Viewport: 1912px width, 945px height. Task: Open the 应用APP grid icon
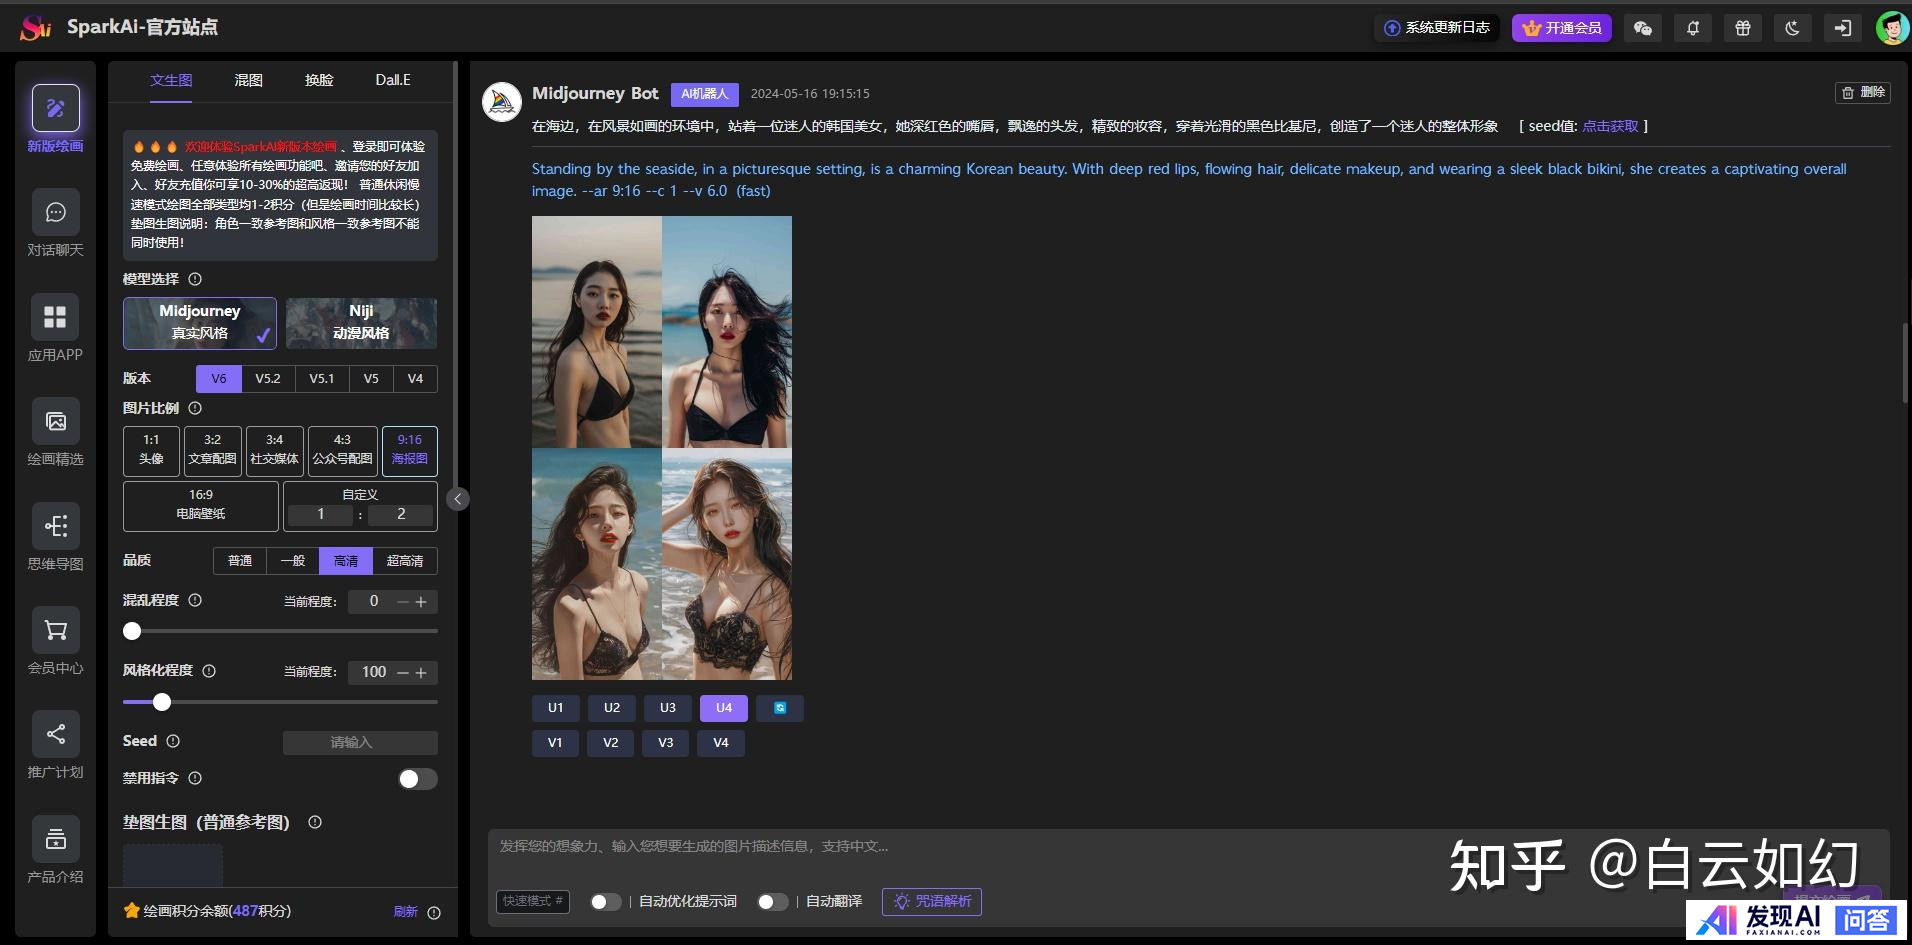pyautogui.click(x=55, y=318)
